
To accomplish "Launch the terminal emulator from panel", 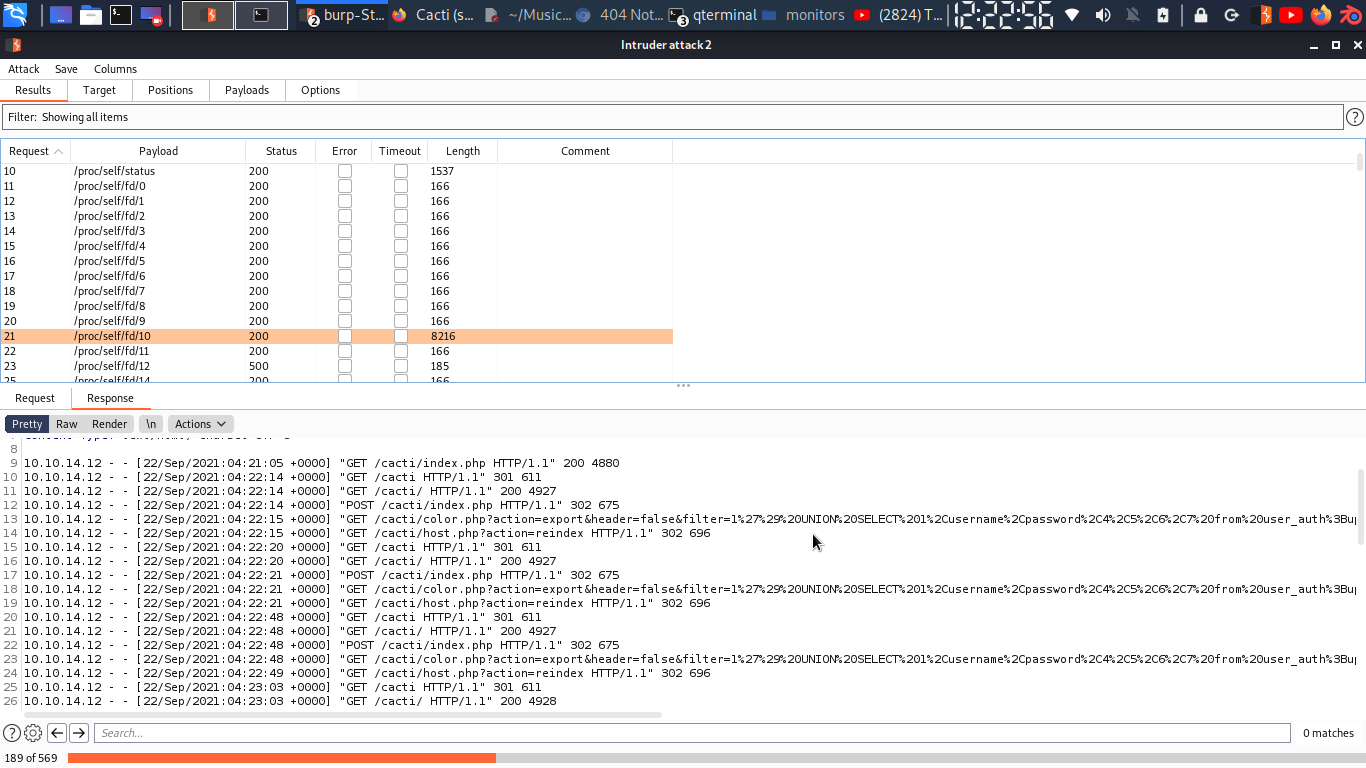I will (121, 15).
